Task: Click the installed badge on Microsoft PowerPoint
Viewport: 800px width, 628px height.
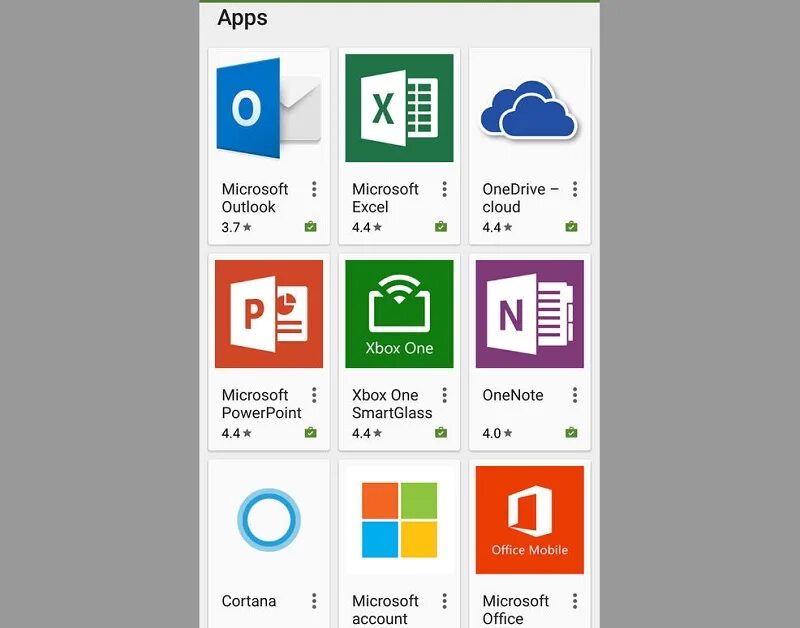Action: click(311, 433)
